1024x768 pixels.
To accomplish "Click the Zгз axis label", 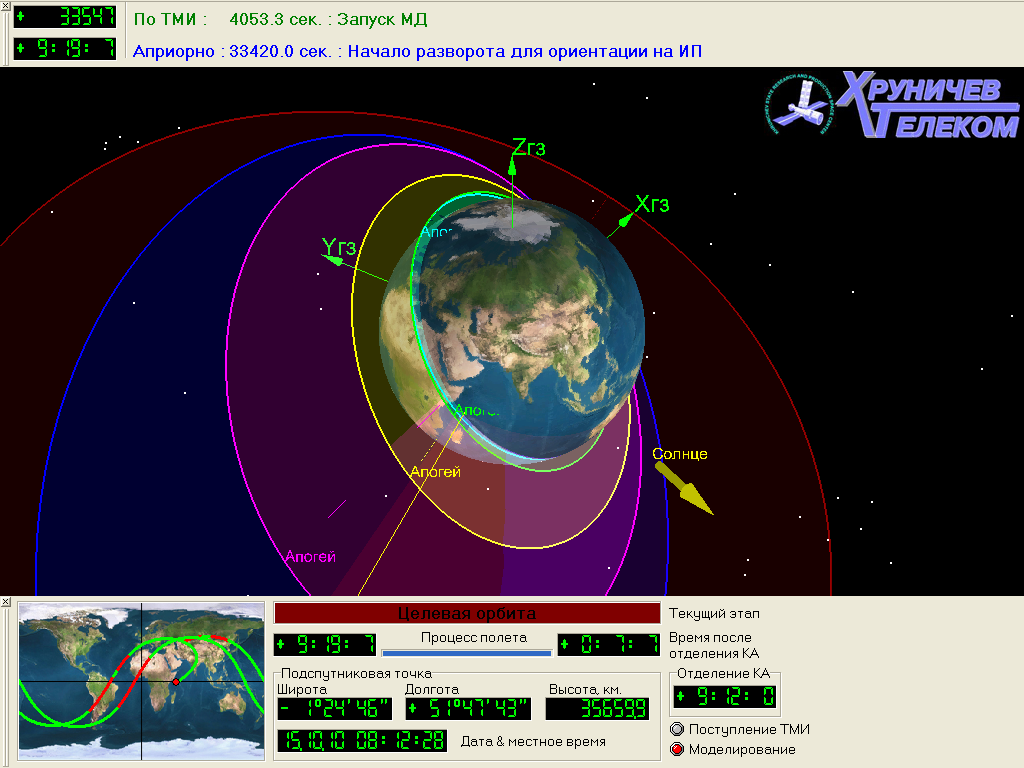I will point(529,148).
